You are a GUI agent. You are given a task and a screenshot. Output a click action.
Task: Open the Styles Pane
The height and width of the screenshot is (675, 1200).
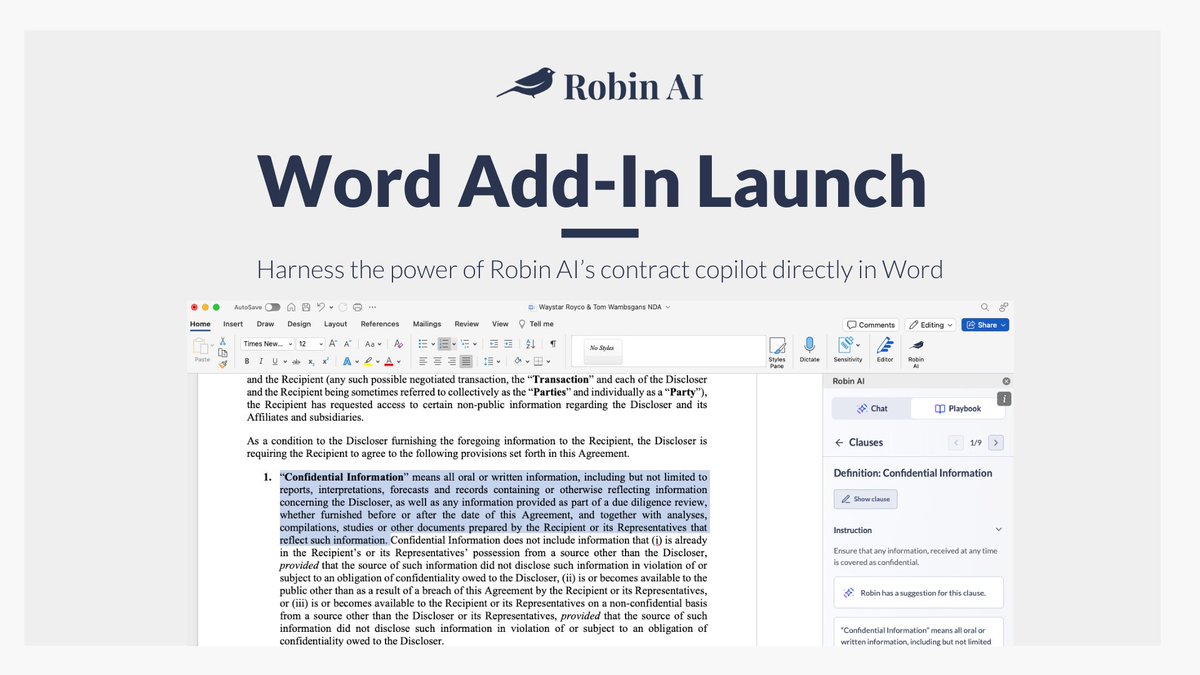[778, 350]
